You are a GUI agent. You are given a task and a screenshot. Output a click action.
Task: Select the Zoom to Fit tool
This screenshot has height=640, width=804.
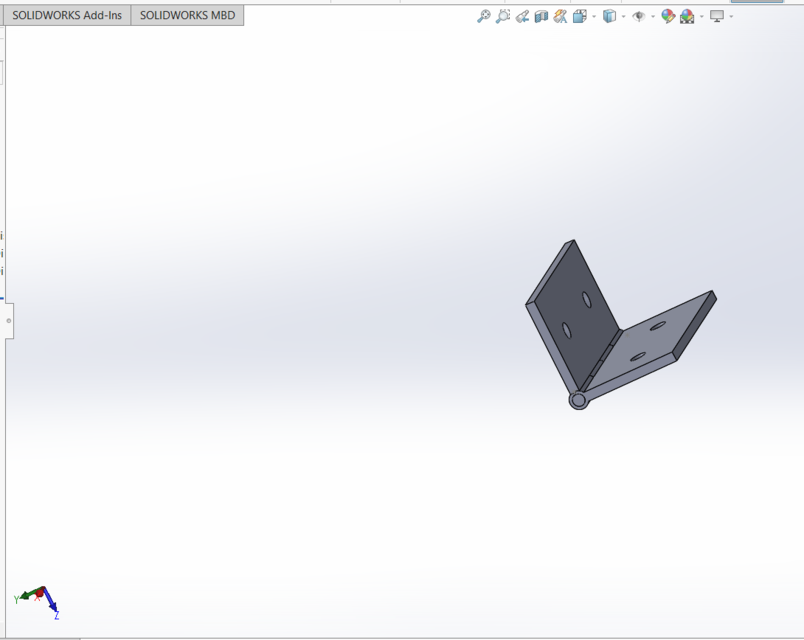click(x=483, y=15)
